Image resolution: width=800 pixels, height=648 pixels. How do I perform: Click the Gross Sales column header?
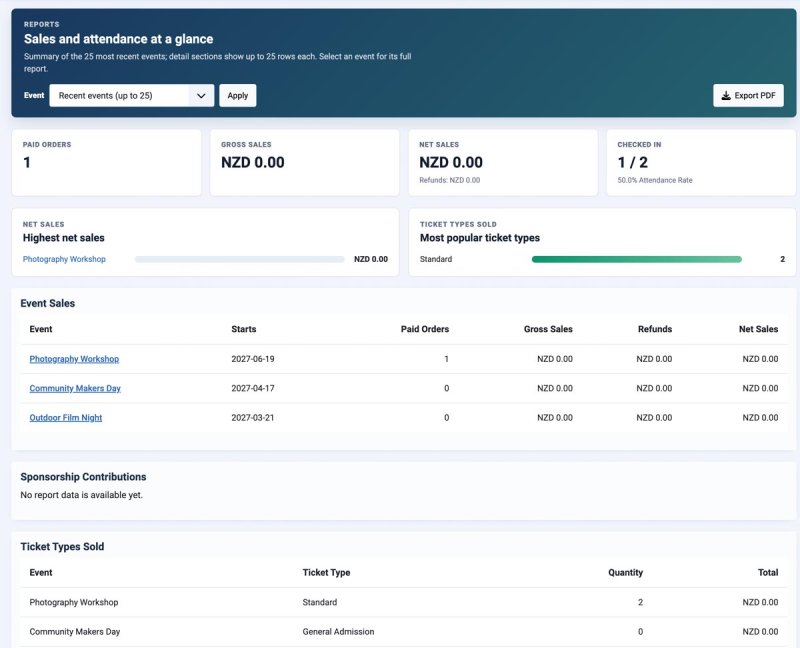coord(548,329)
